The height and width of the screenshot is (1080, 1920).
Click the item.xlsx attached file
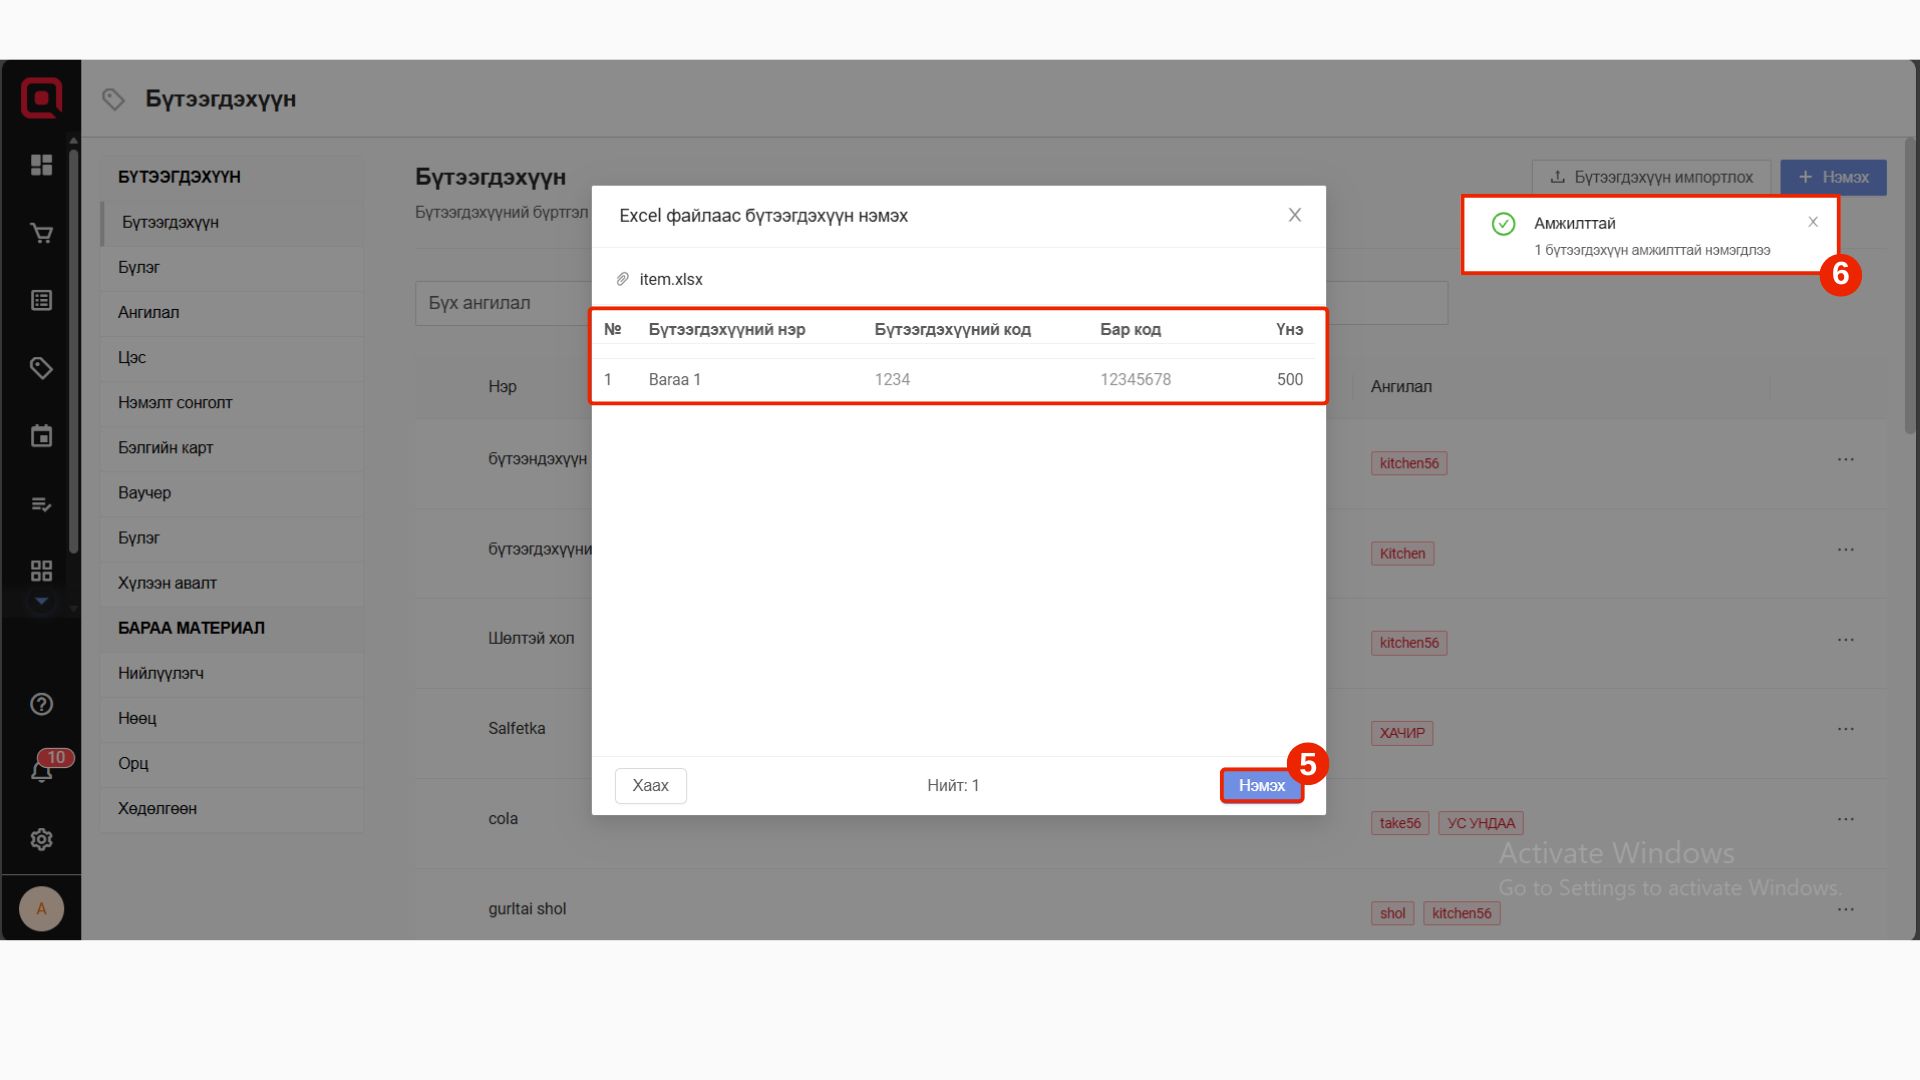670,279
